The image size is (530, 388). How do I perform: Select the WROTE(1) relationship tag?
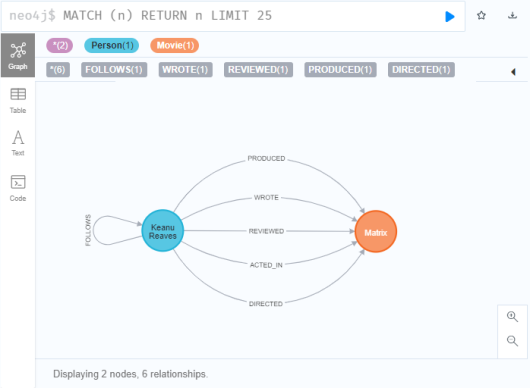[185, 70]
